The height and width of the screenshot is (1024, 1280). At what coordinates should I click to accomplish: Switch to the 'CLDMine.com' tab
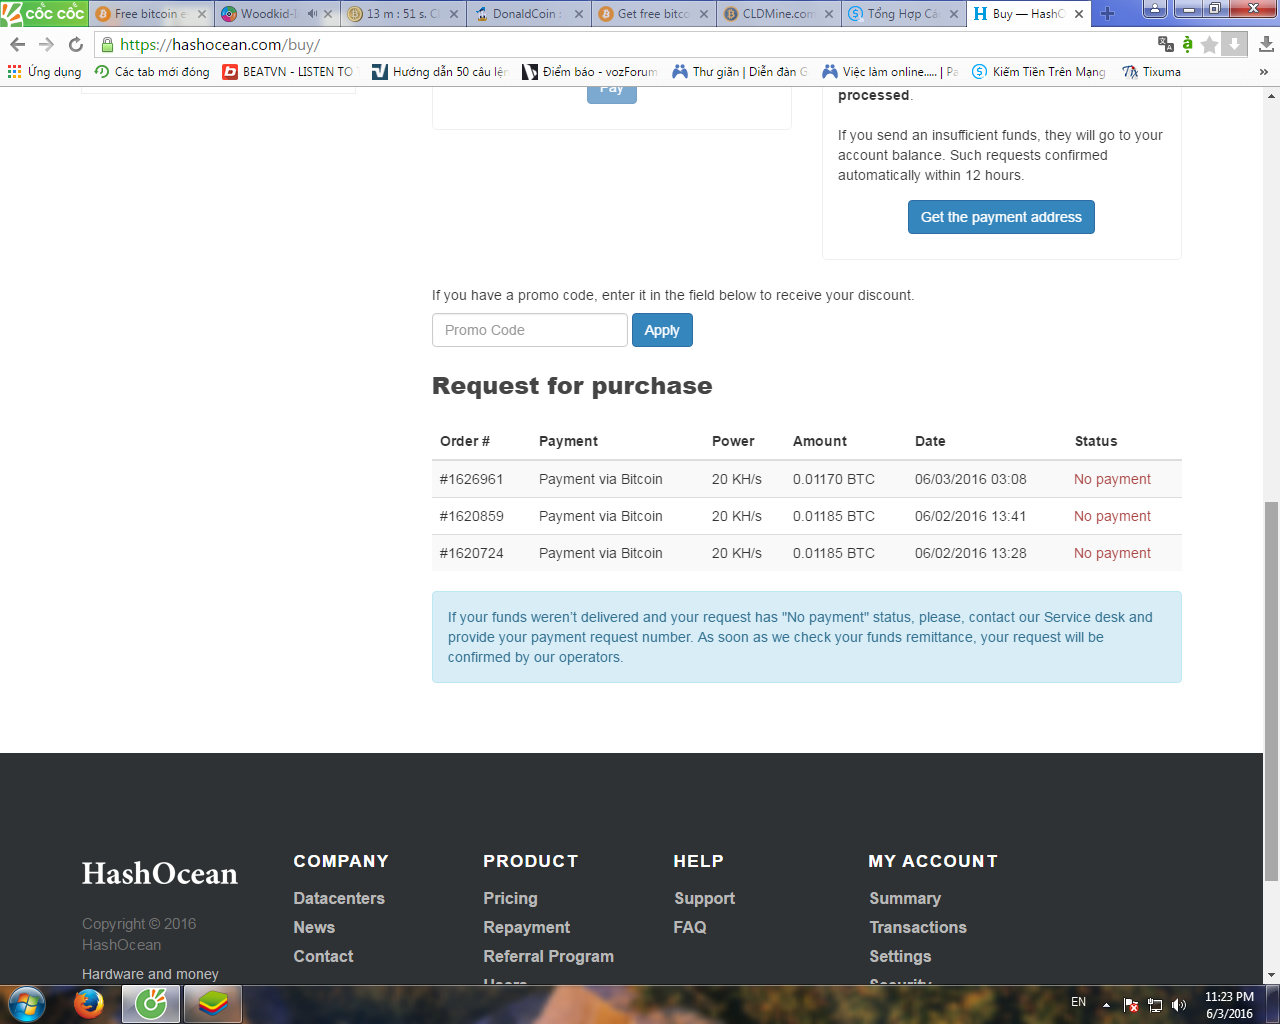pos(780,14)
